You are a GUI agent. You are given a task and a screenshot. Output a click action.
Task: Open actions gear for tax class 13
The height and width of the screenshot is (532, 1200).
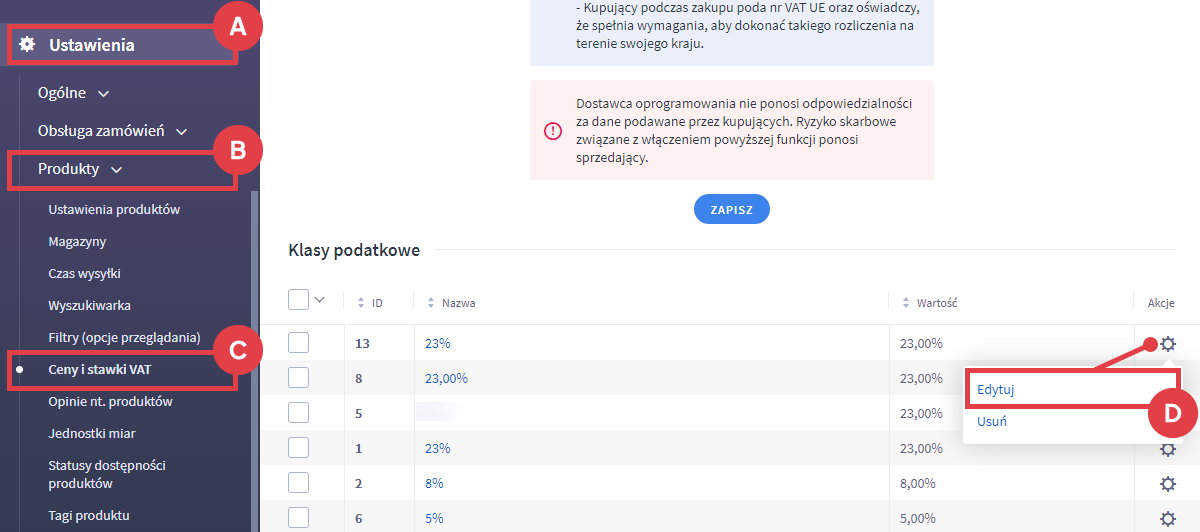click(x=1167, y=344)
